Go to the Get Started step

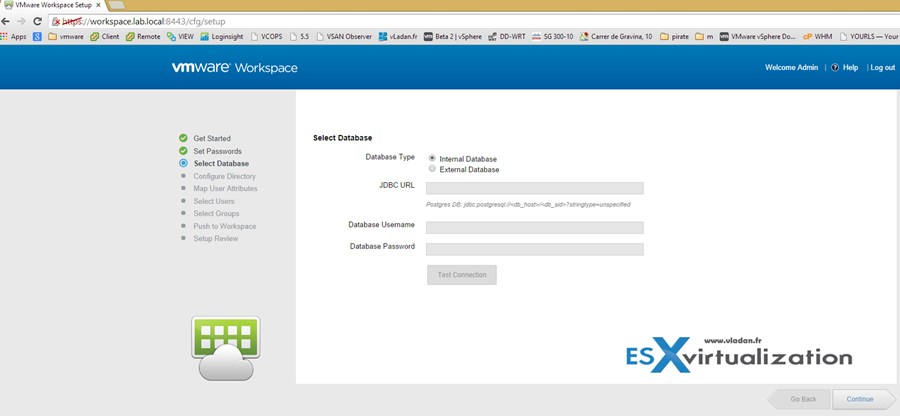pos(212,138)
